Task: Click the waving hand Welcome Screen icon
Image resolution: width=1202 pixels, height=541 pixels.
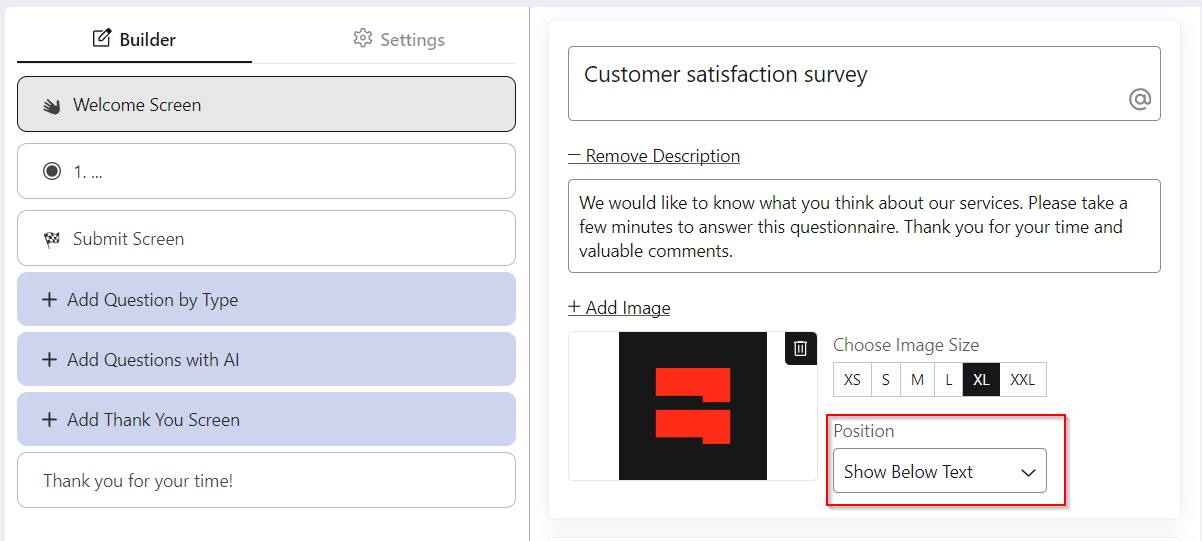Action: [x=52, y=105]
